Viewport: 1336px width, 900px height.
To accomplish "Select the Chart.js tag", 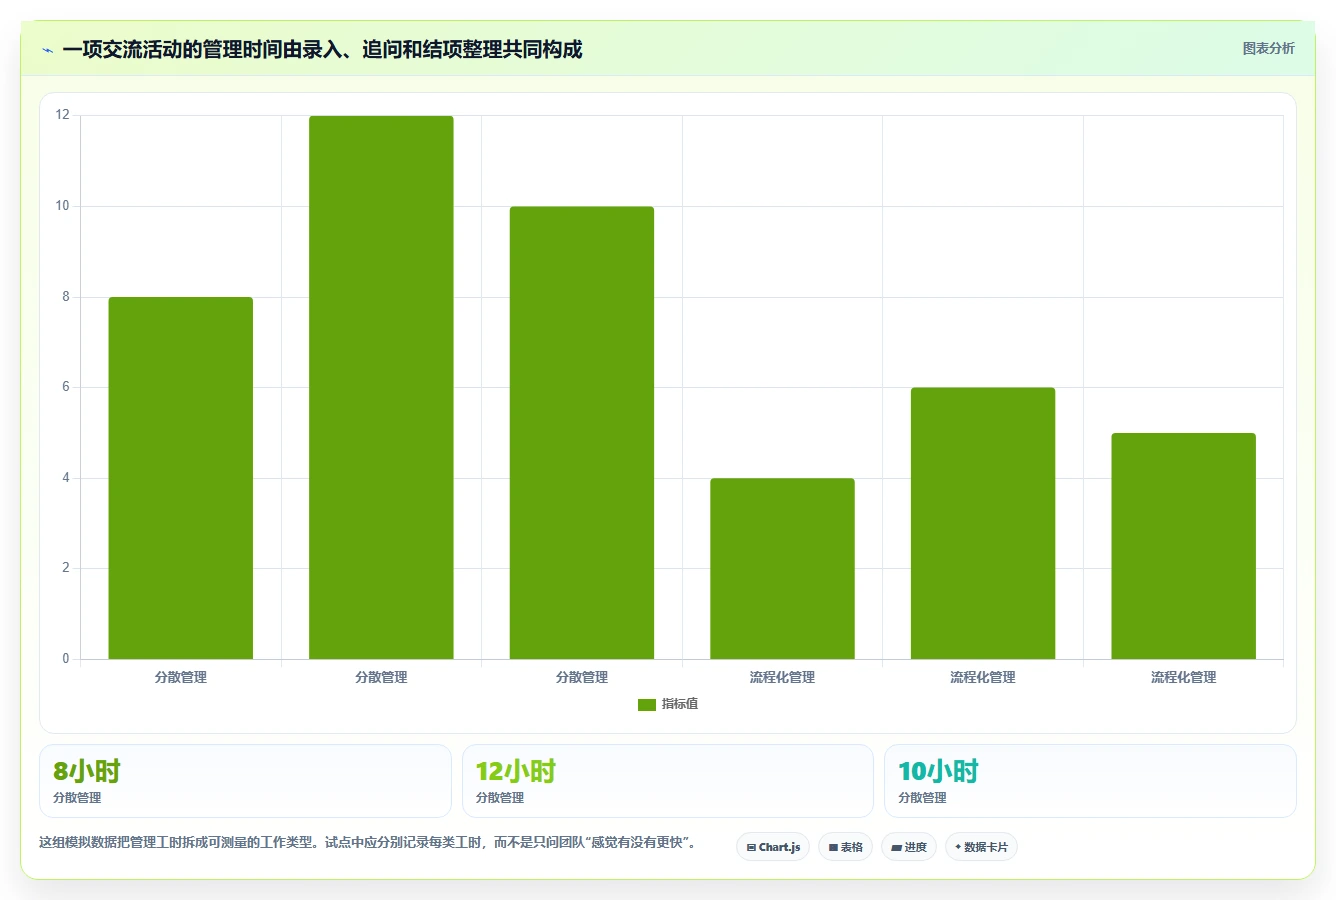I will point(773,847).
